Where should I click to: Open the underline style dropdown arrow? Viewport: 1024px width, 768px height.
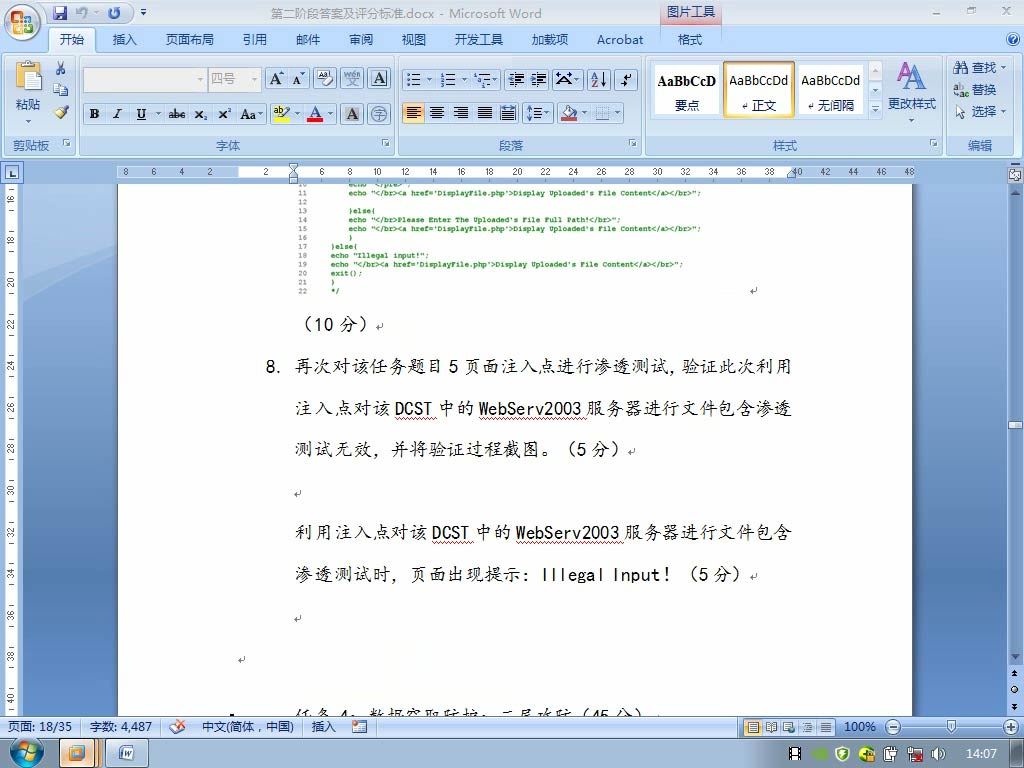coord(157,114)
